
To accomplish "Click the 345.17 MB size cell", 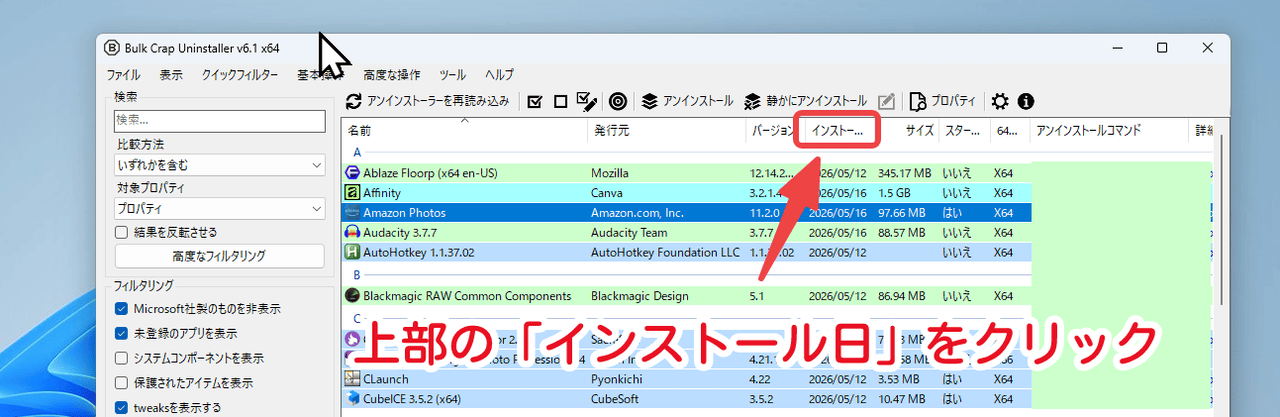I will pyautogui.click(x=903, y=173).
